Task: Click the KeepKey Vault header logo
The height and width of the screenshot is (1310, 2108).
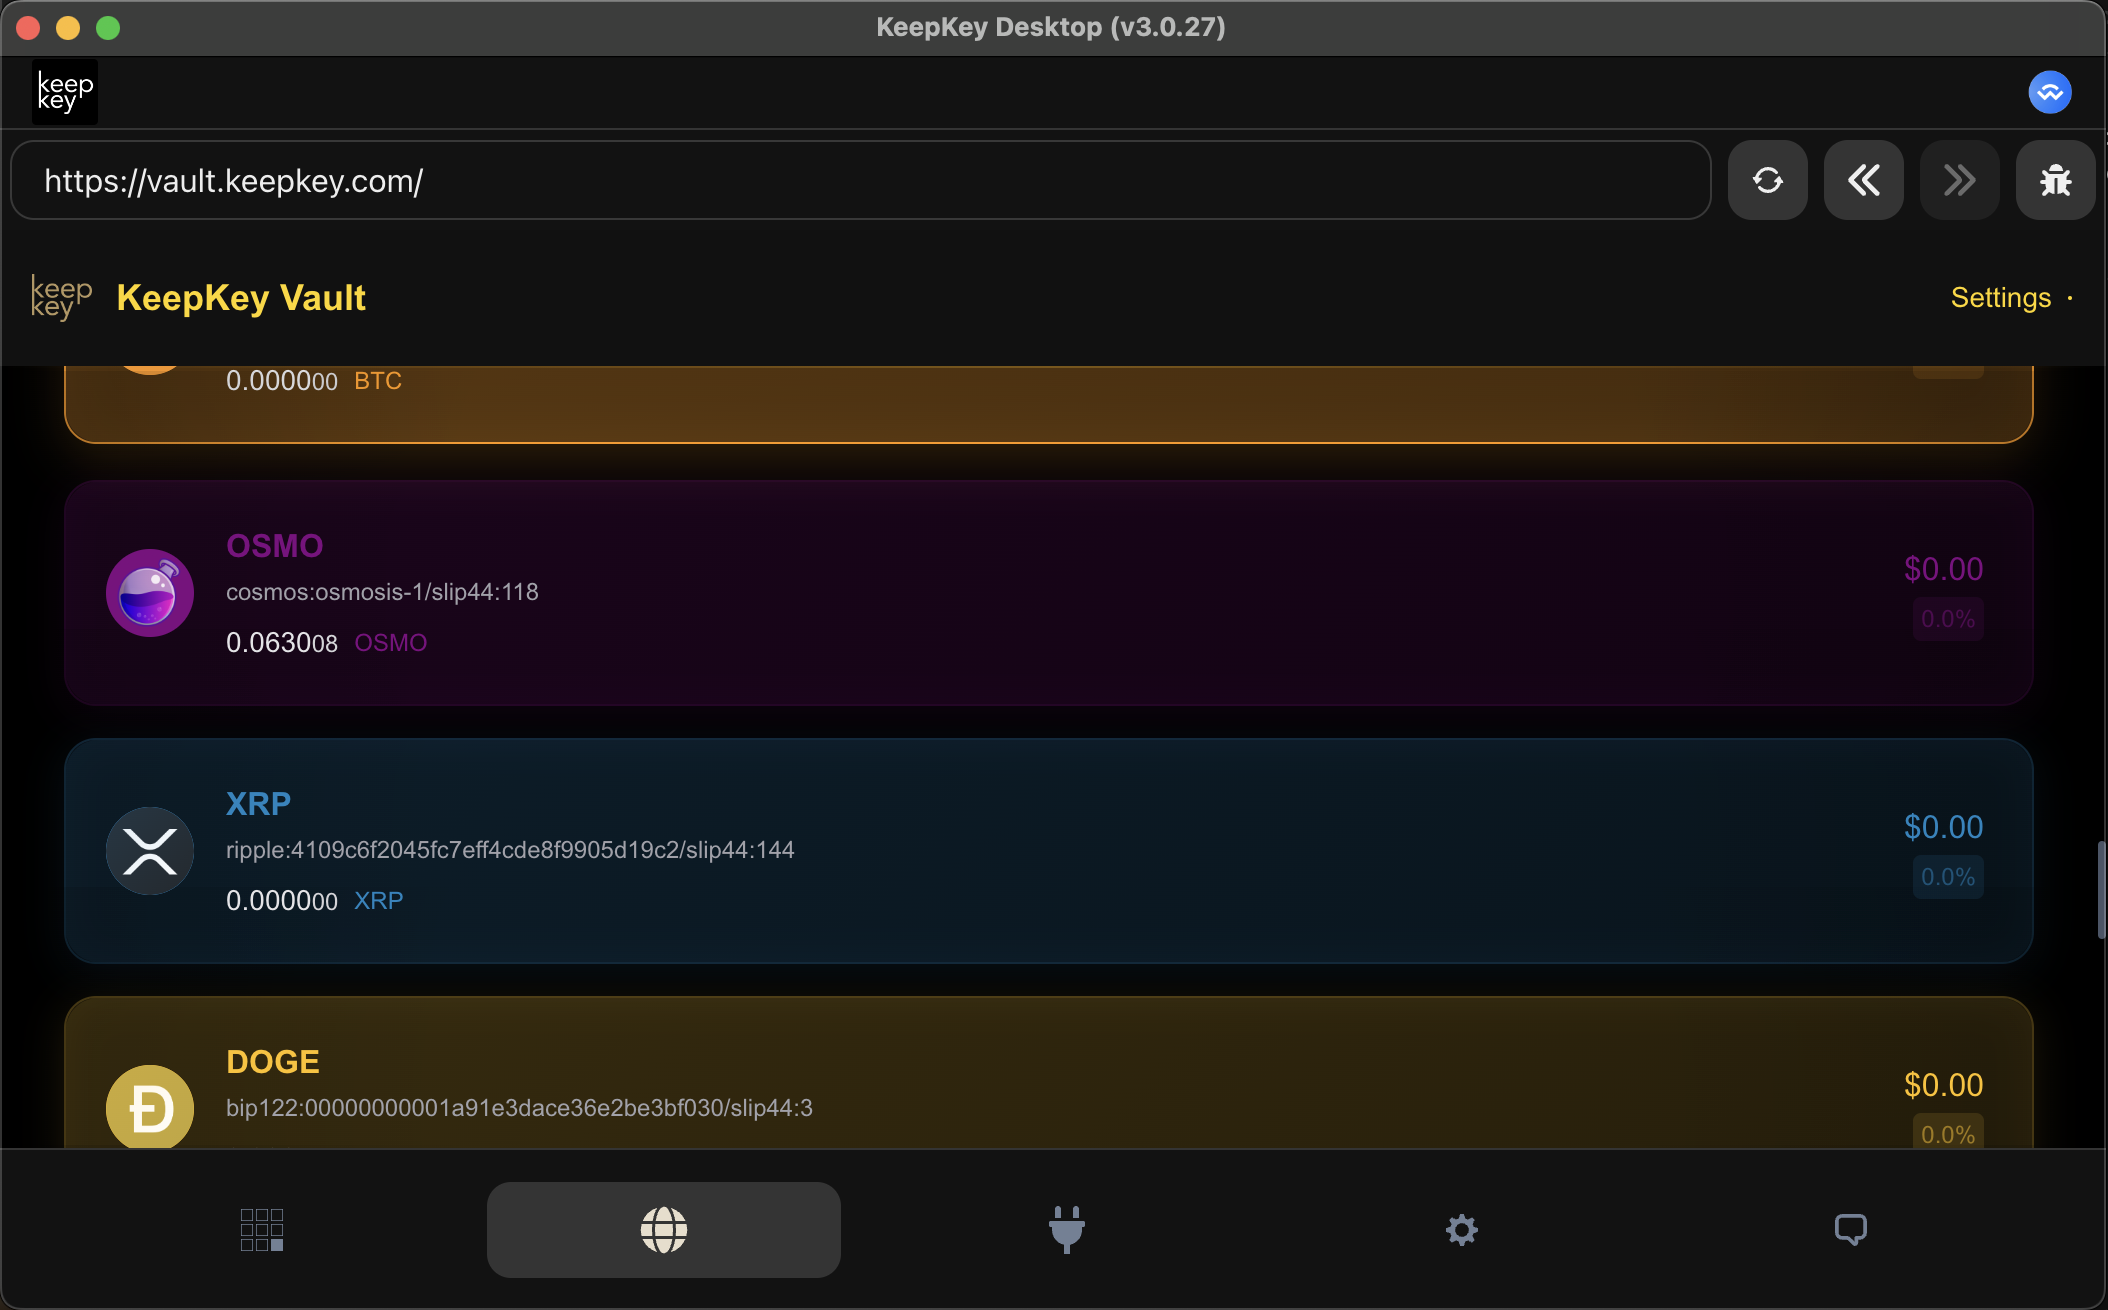Action: pyautogui.click(x=62, y=298)
